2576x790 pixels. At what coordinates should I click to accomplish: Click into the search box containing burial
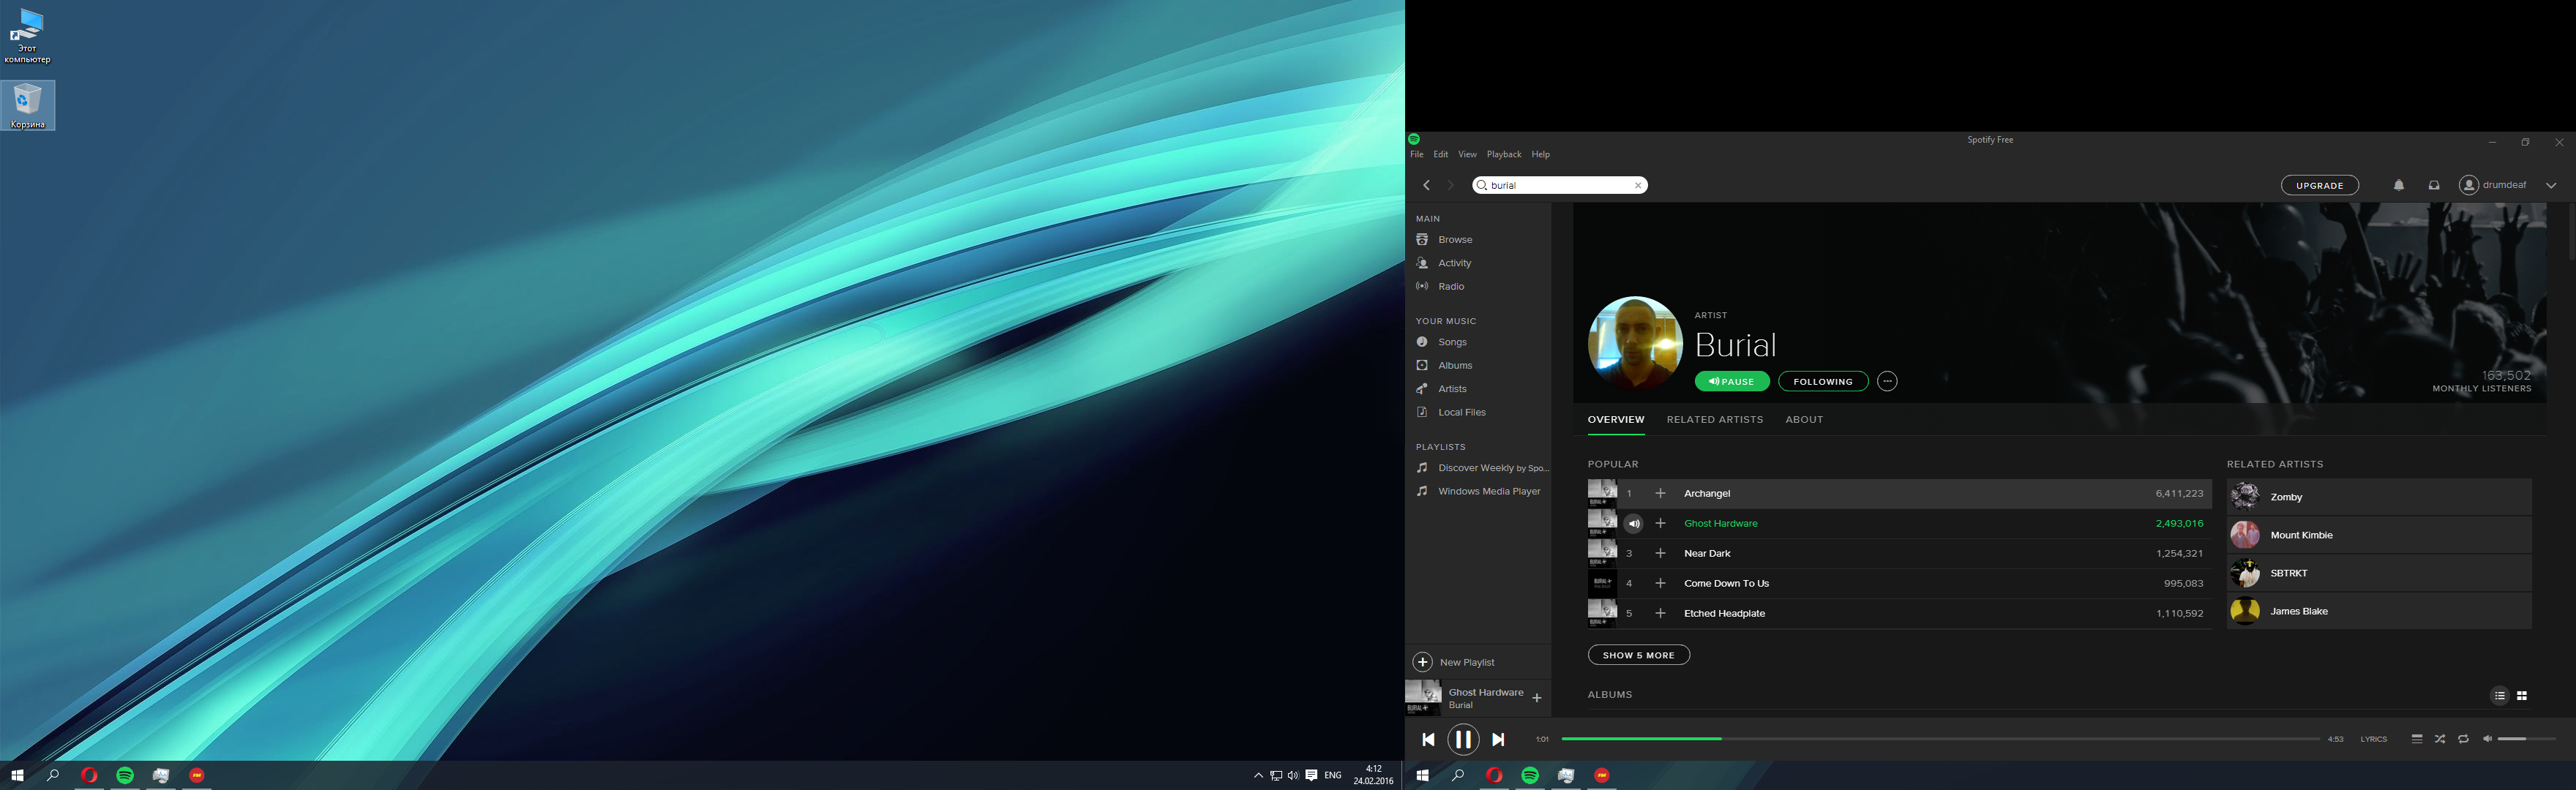(1559, 185)
